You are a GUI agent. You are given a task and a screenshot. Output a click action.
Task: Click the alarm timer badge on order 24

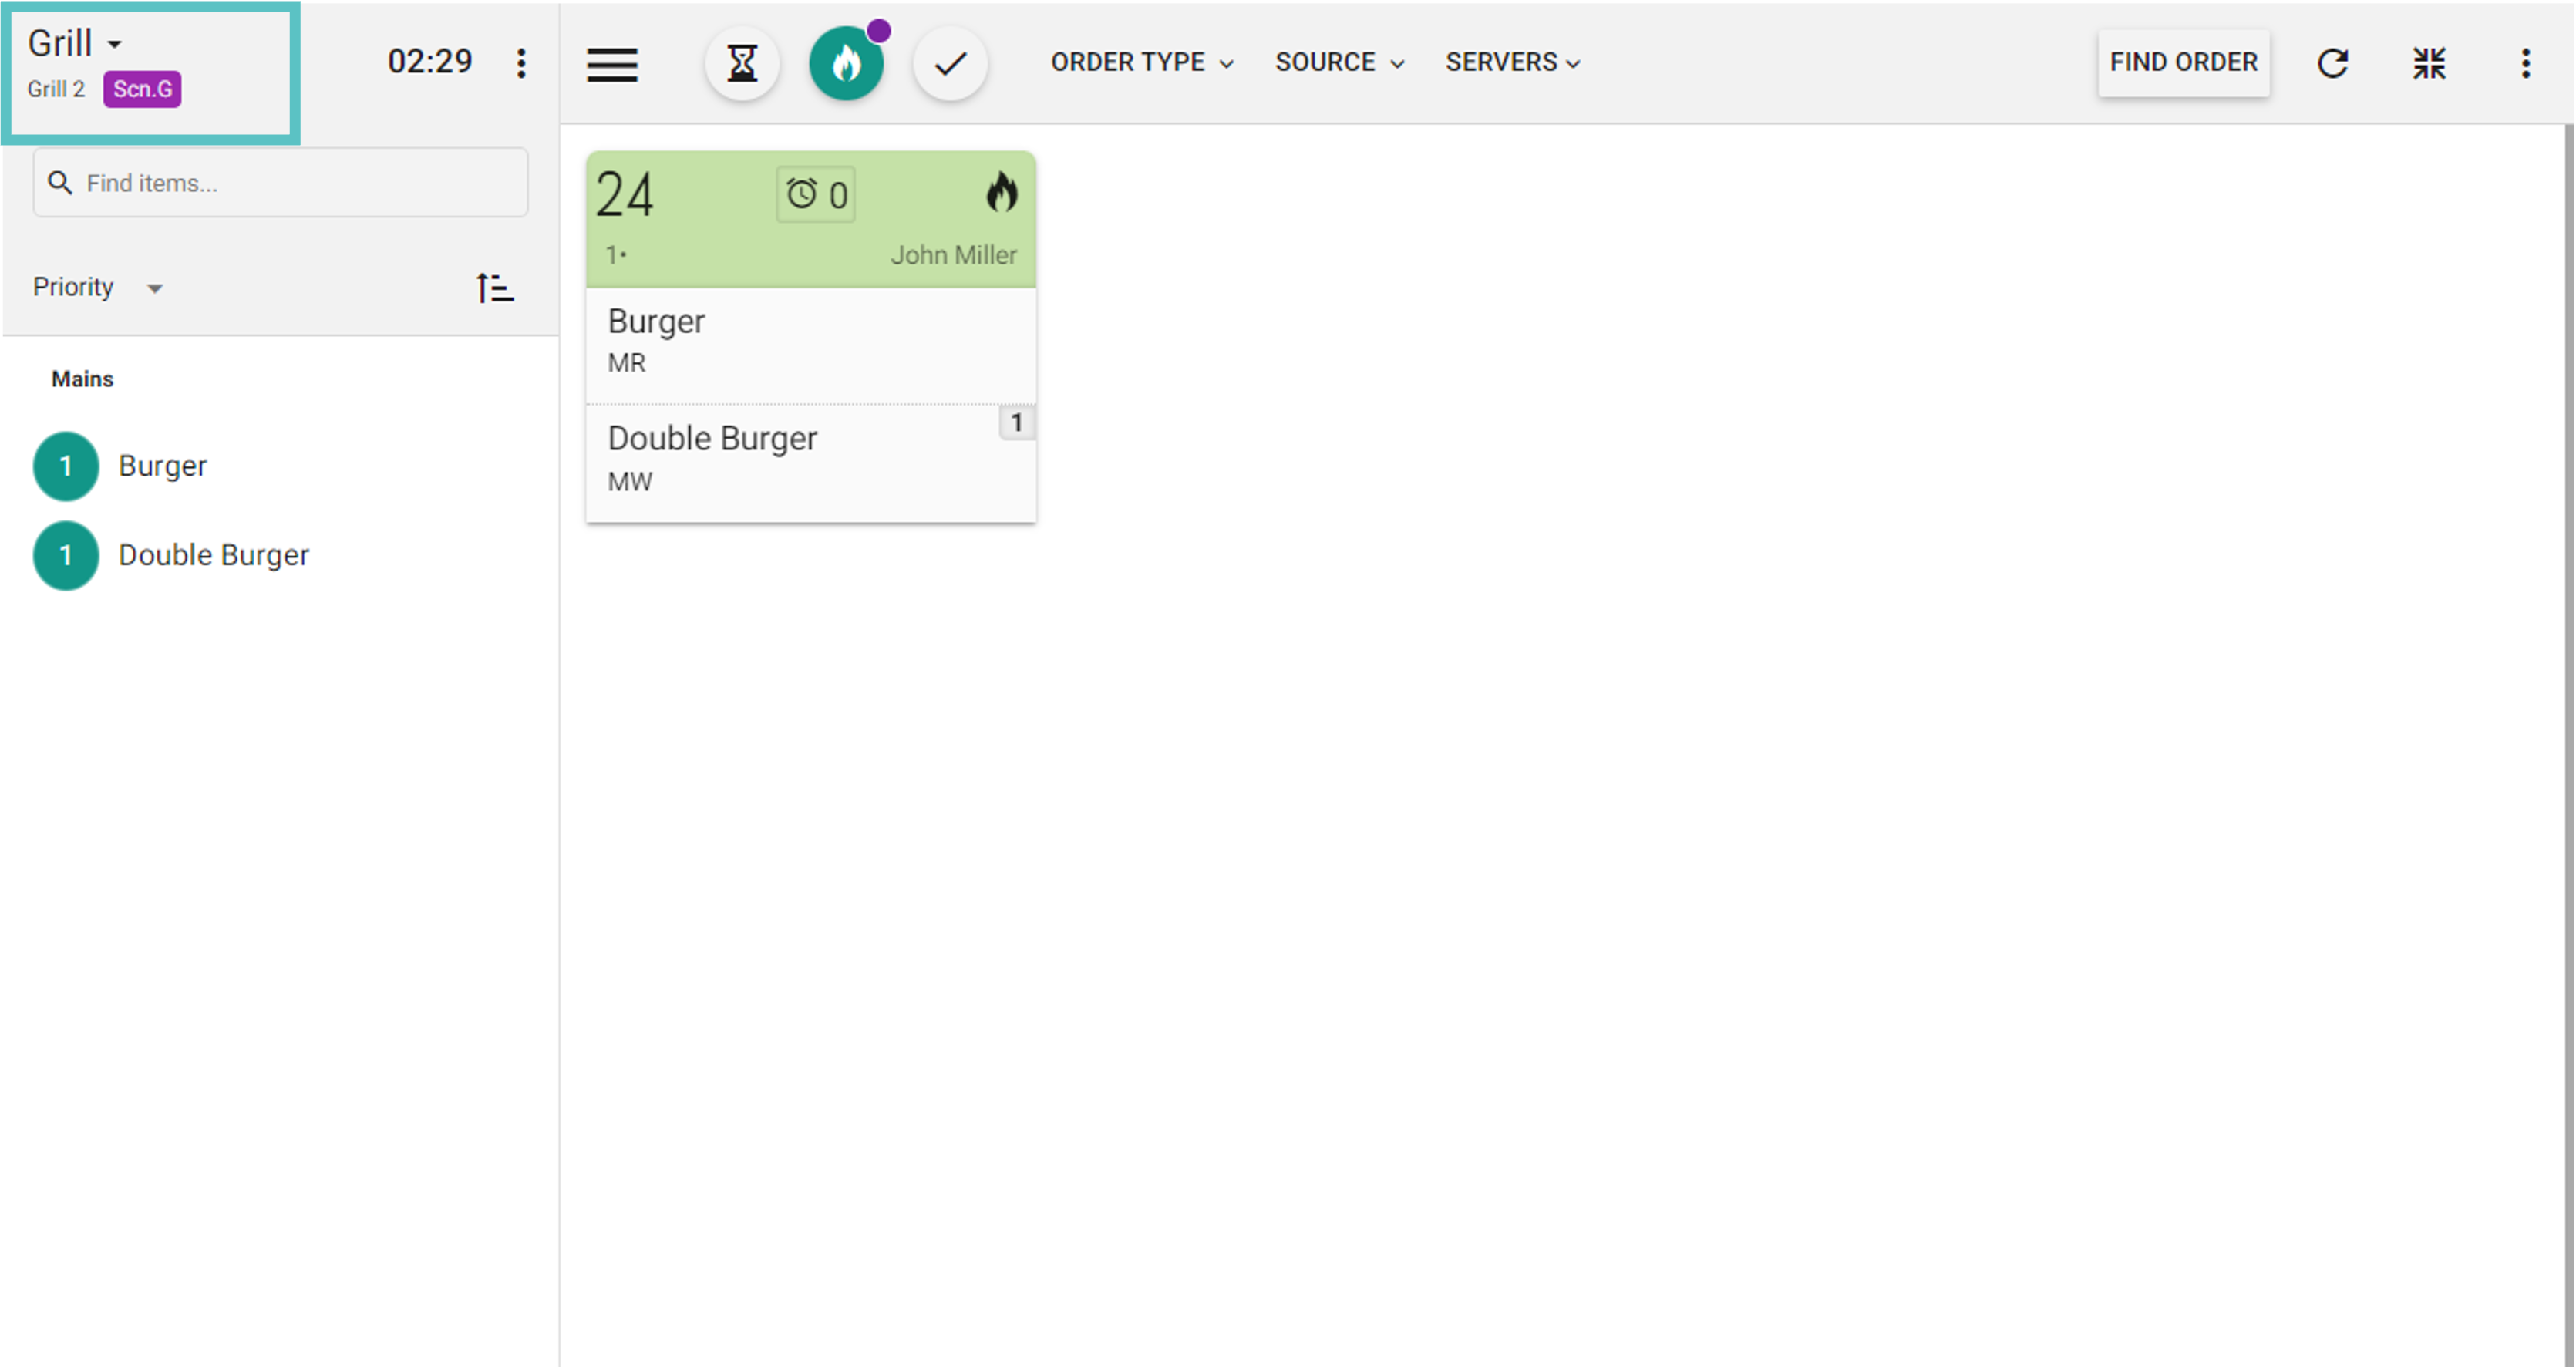tap(816, 194)
